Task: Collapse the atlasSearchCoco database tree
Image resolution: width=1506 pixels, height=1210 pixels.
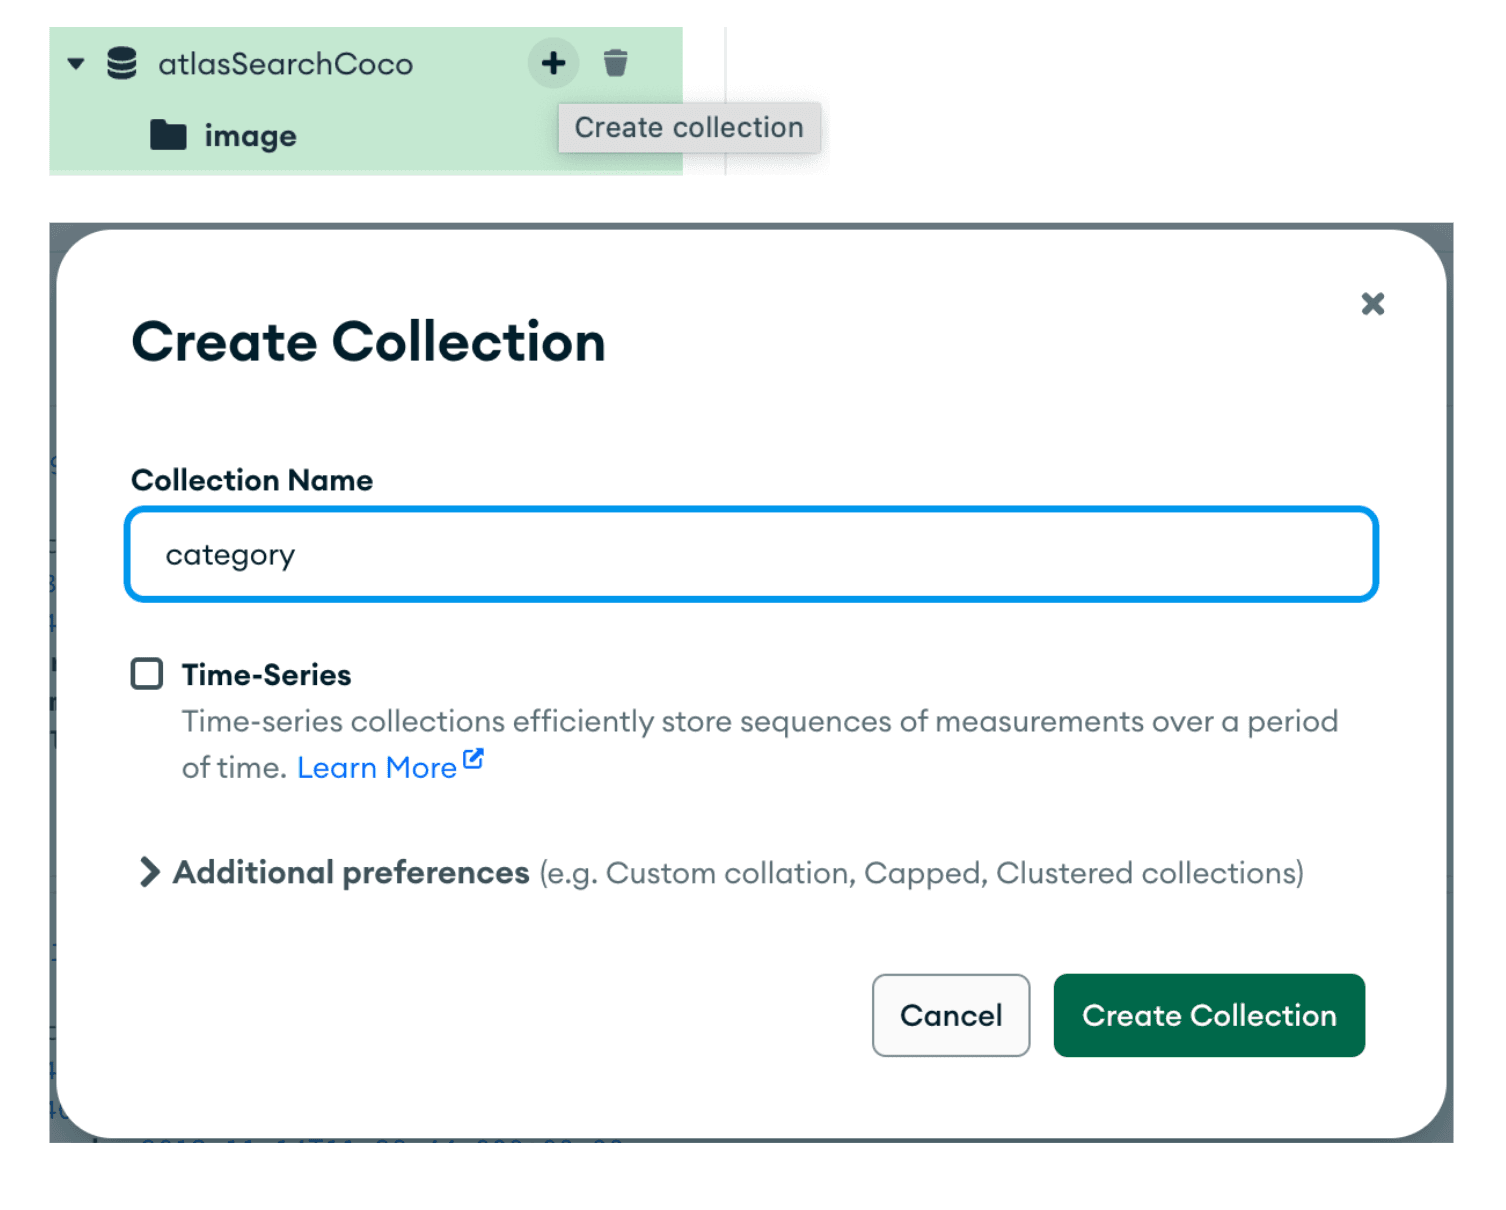Action: [x=76, y=64]
